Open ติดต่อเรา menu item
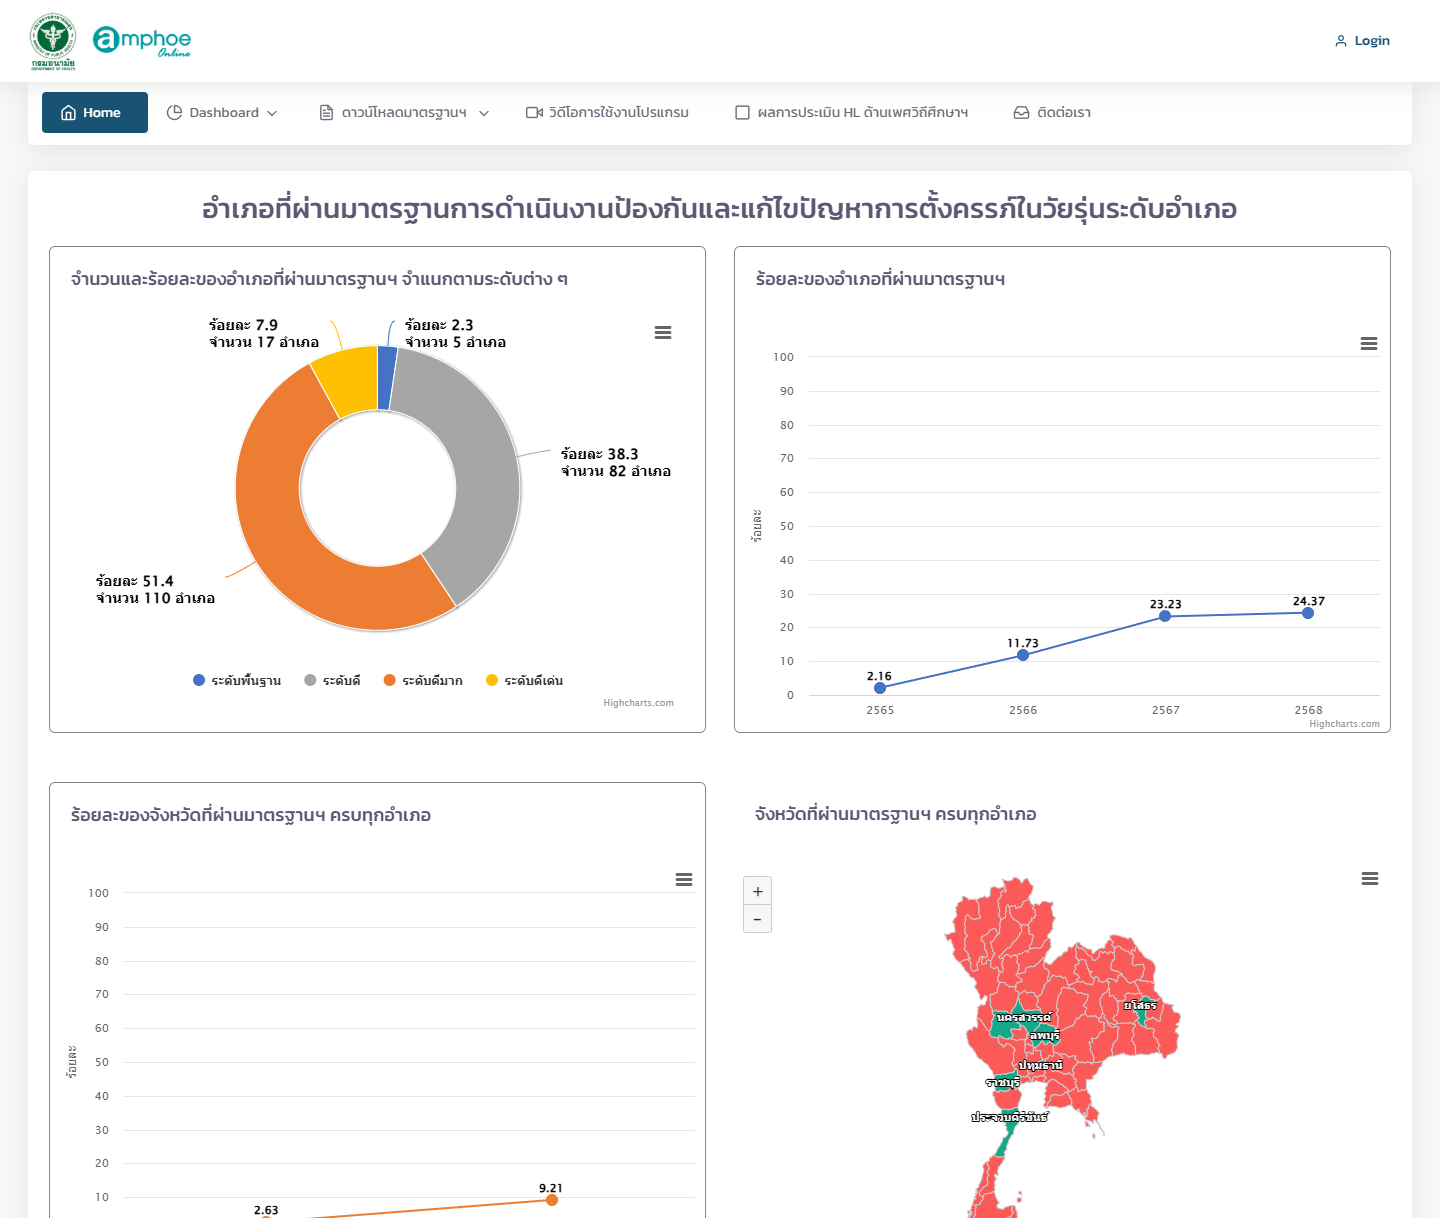 click(1053, 113)
